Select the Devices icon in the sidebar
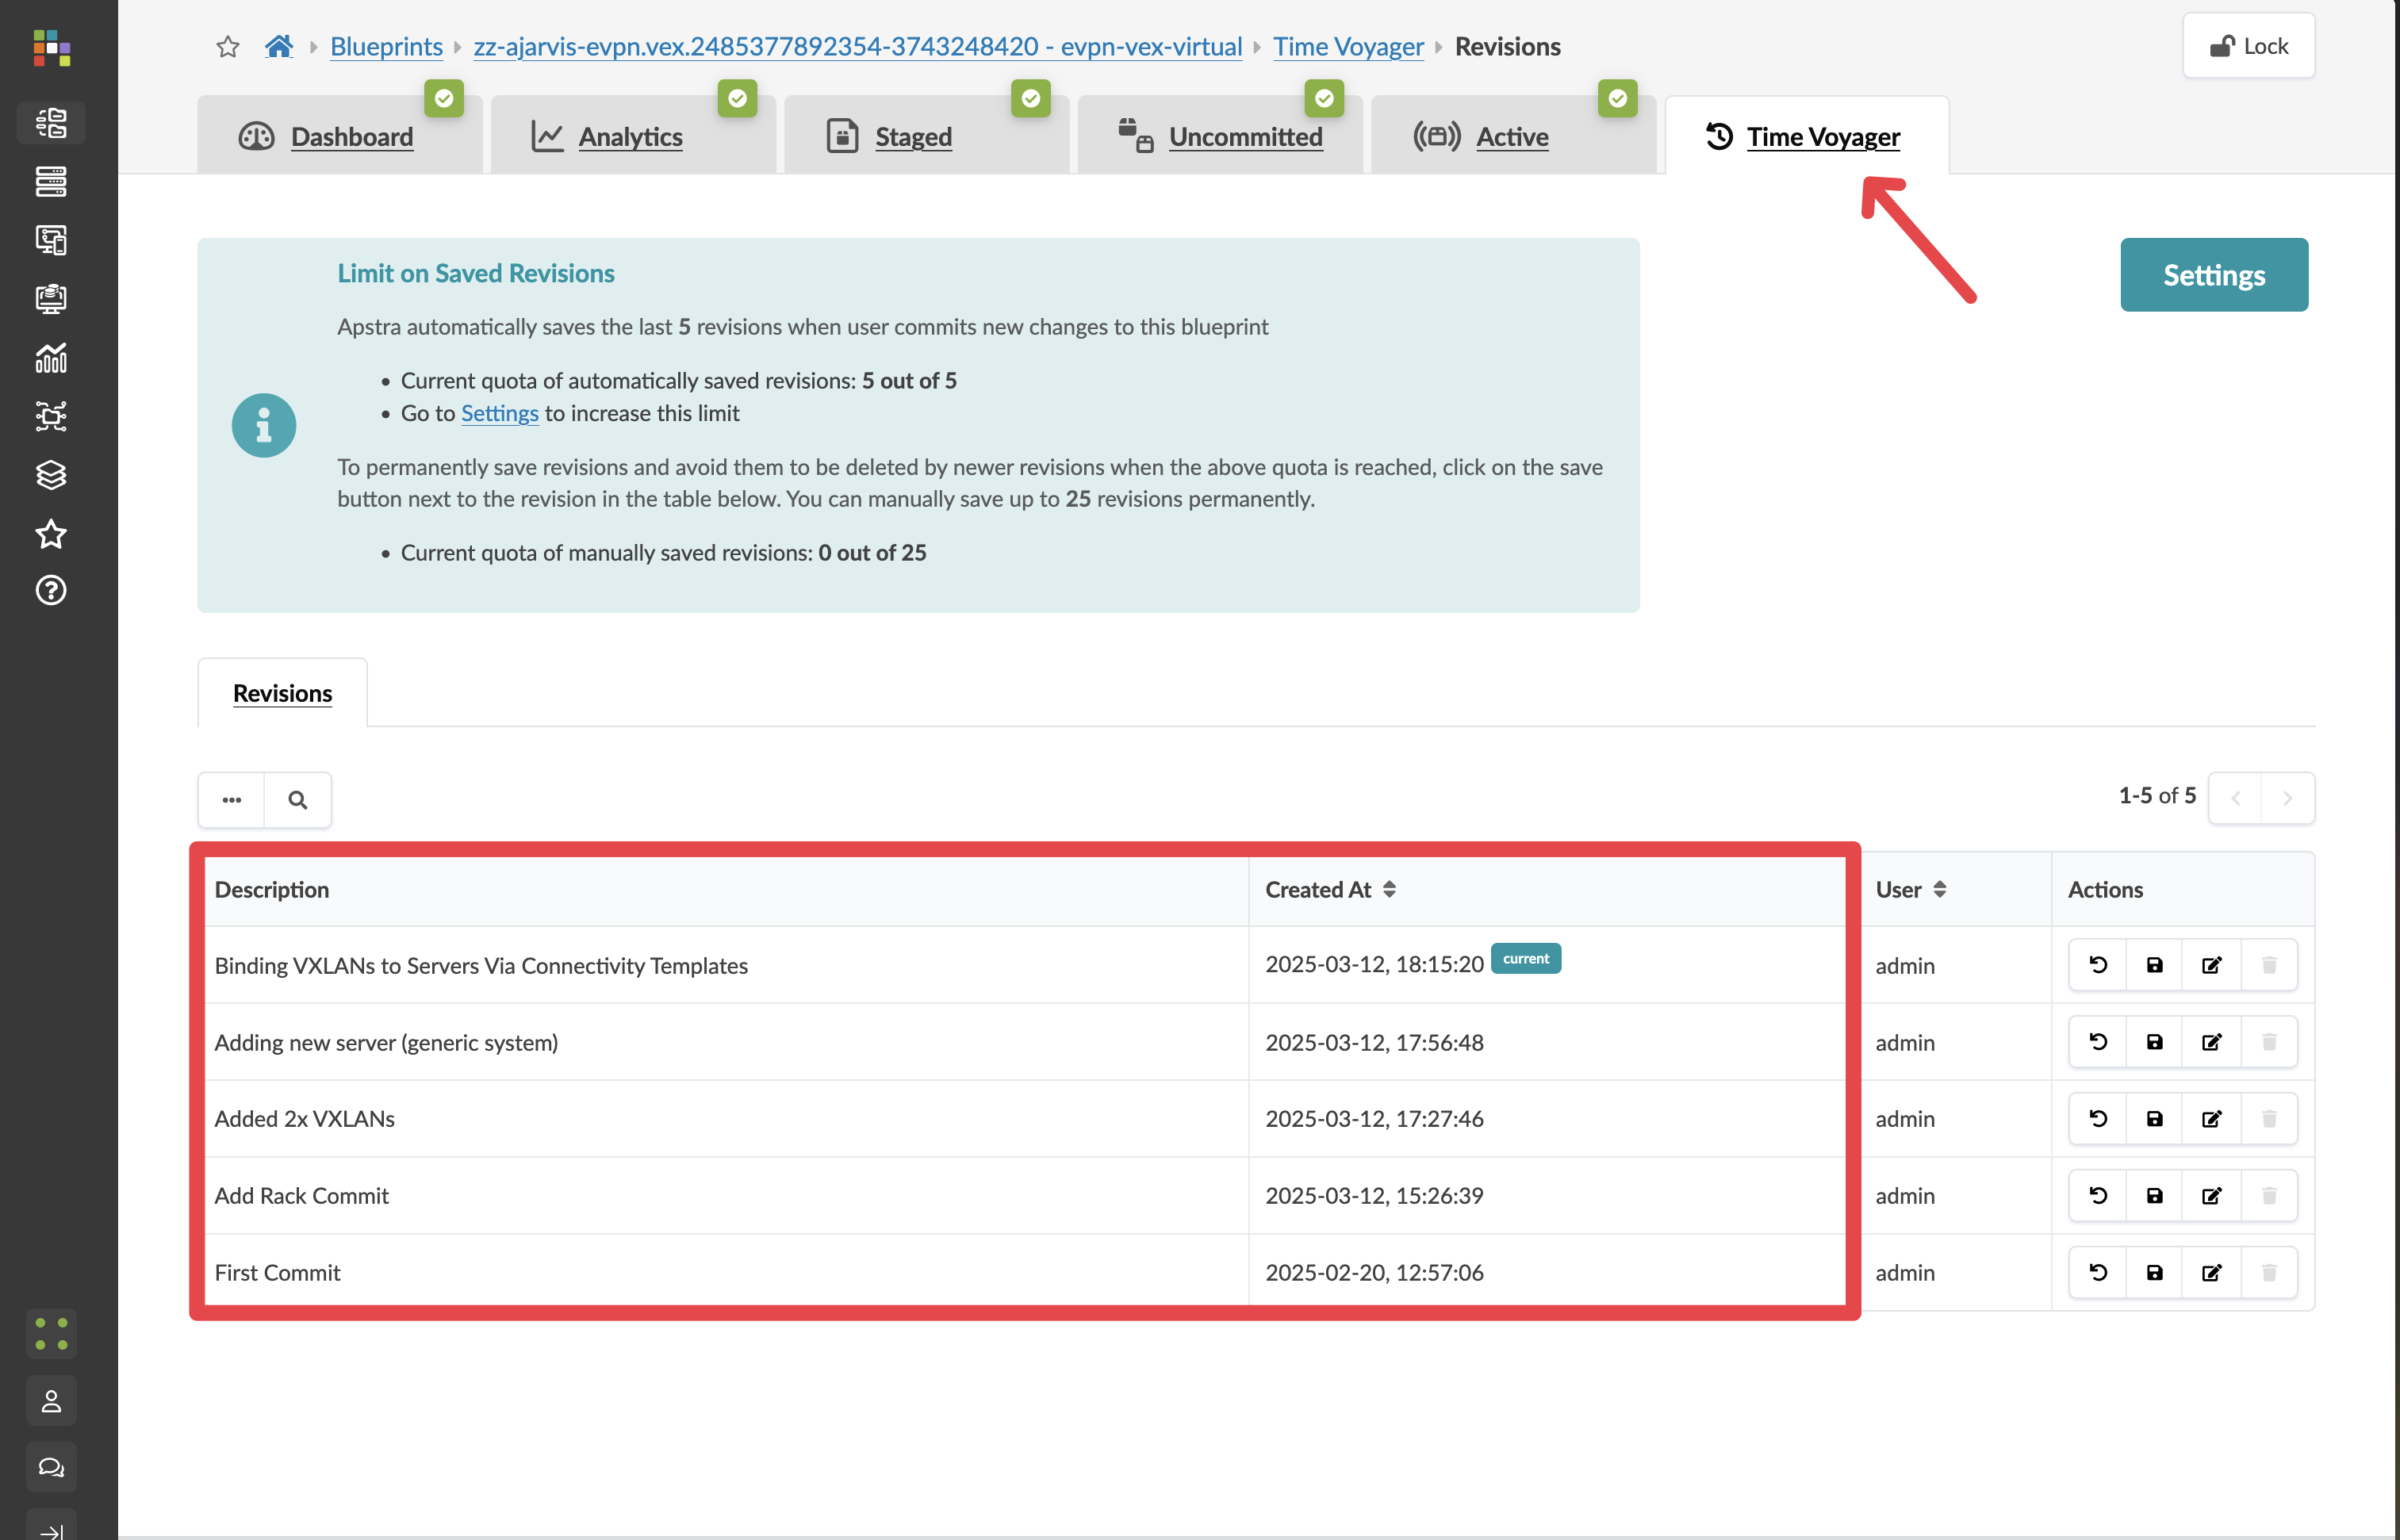Screen dimensions: 2400x1540 click(51, 182)
